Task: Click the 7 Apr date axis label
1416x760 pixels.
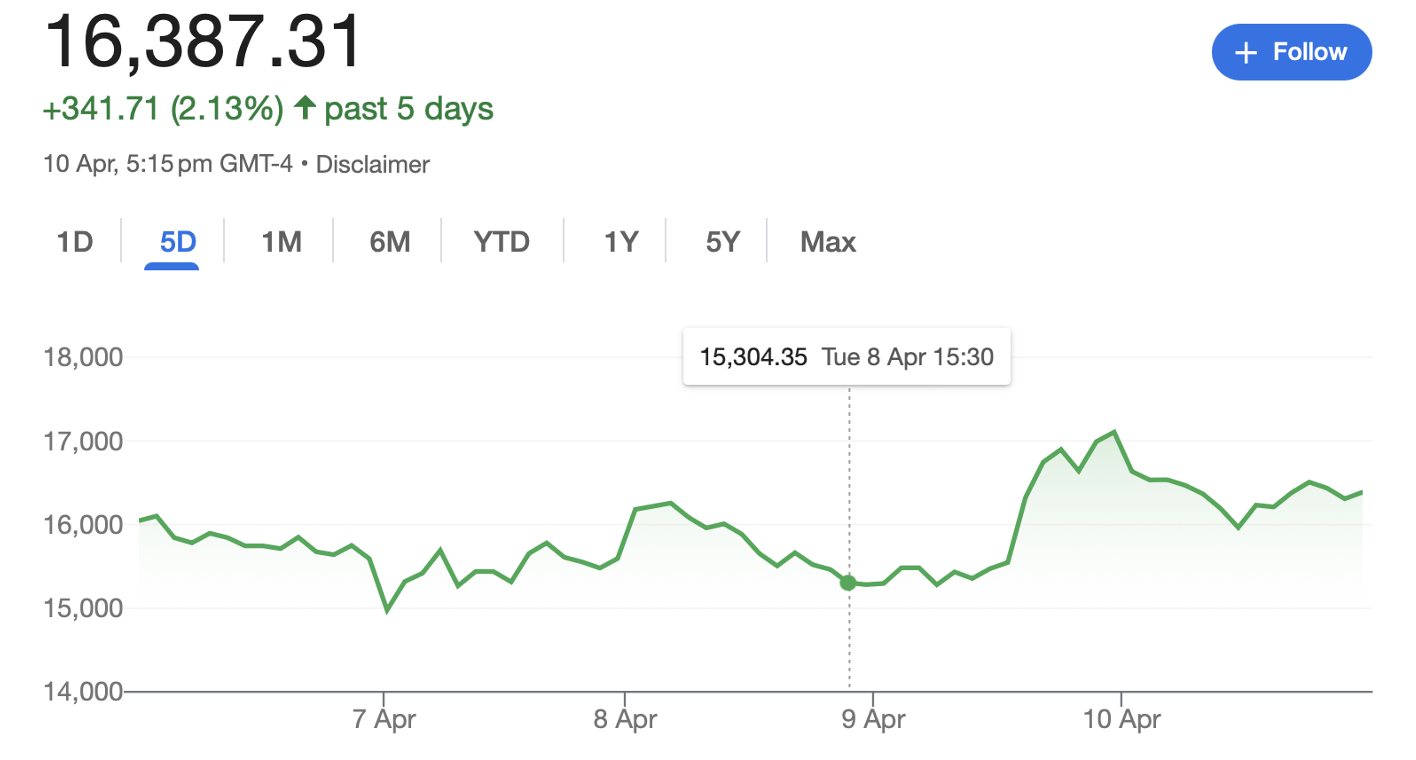Action: click(384, 720)
